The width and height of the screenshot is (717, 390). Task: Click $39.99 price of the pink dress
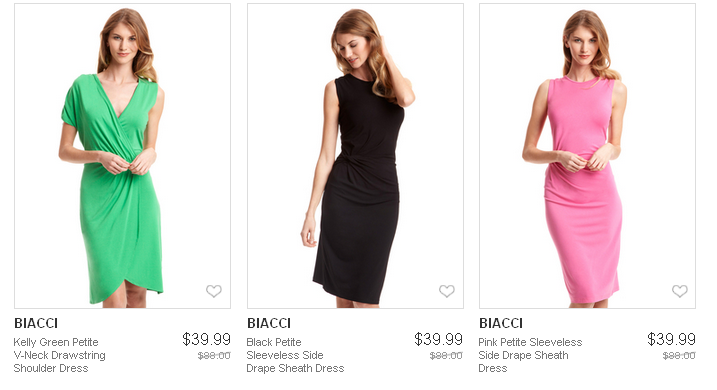pos(671,339)
